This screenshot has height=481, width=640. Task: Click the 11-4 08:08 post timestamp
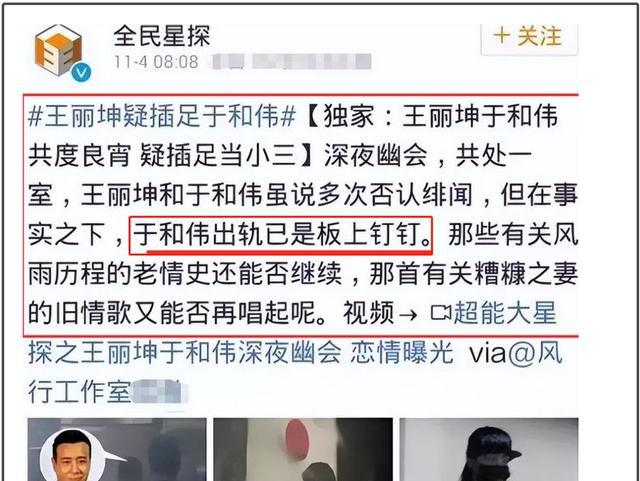coord(156,62)
